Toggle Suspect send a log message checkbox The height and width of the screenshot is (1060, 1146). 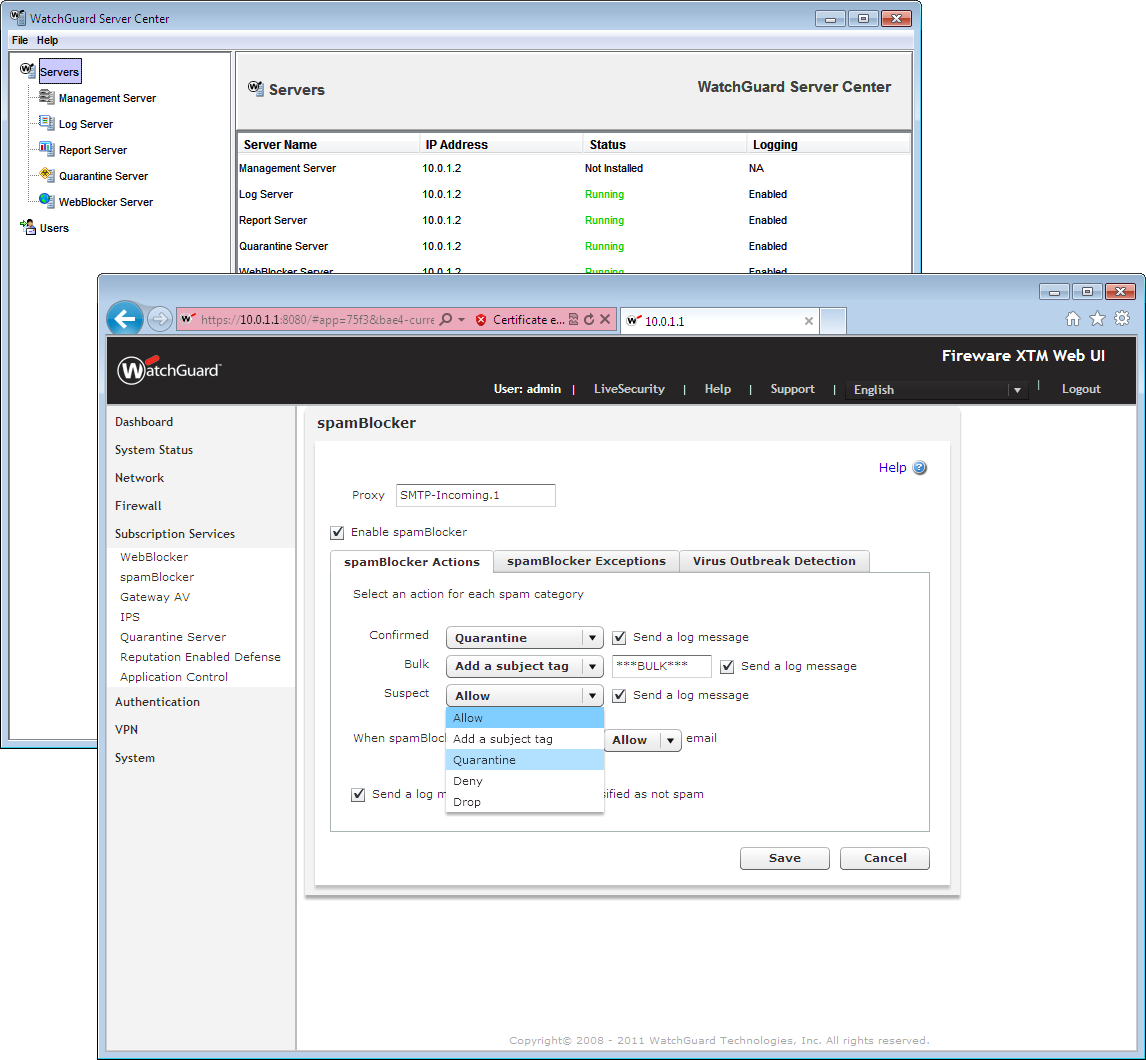[619, 695]
